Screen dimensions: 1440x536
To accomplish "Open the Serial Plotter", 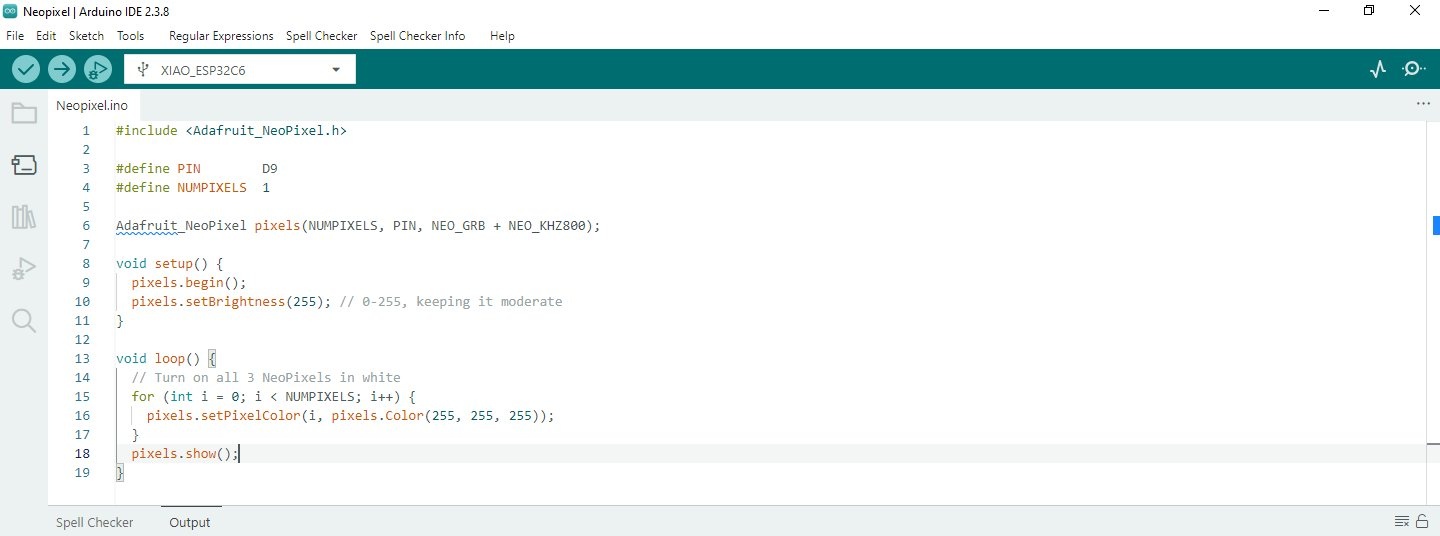I will 1378,69.
